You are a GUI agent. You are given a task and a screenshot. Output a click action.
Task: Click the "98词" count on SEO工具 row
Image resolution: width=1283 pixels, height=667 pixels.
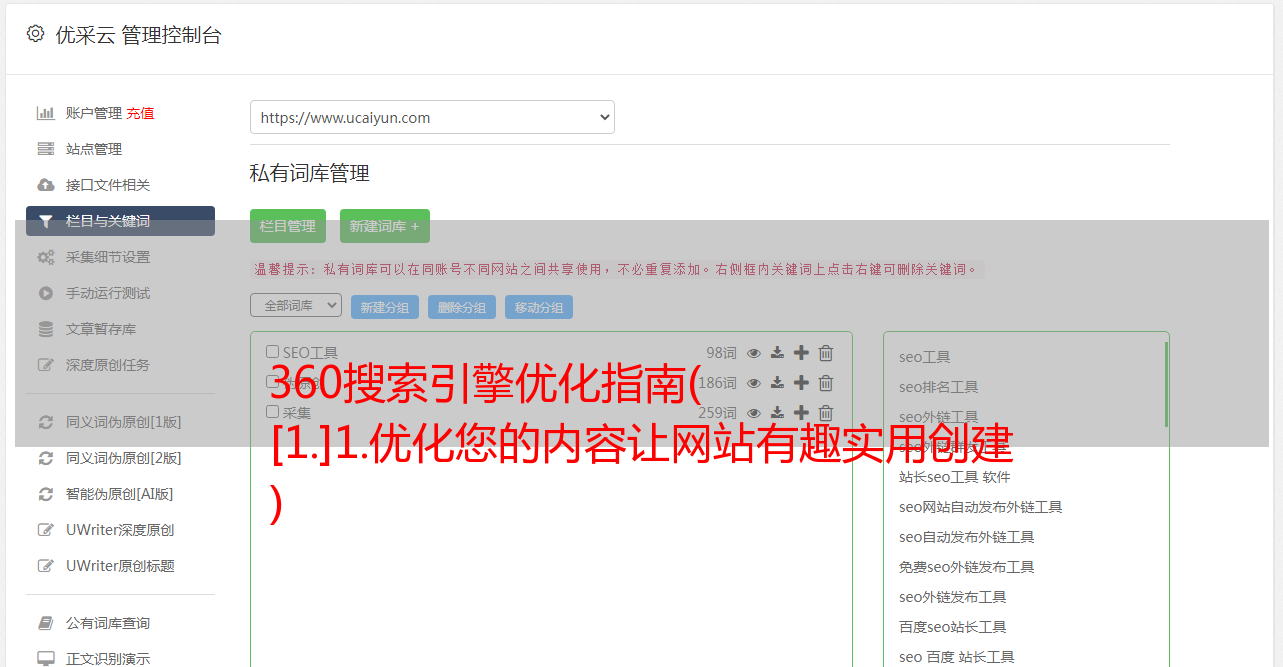[721, 353]
